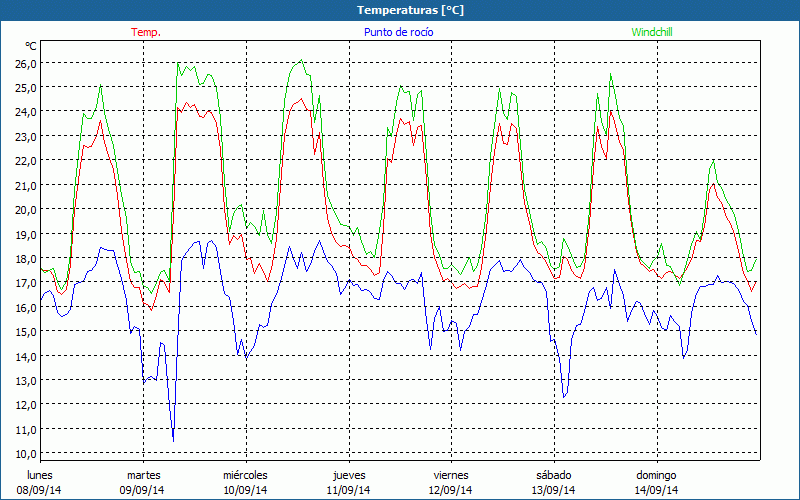Image resolution: width=800 pixels, height=500 pixels.
Task: Select the "jueves" day label
Action: [x=349, y=474]
